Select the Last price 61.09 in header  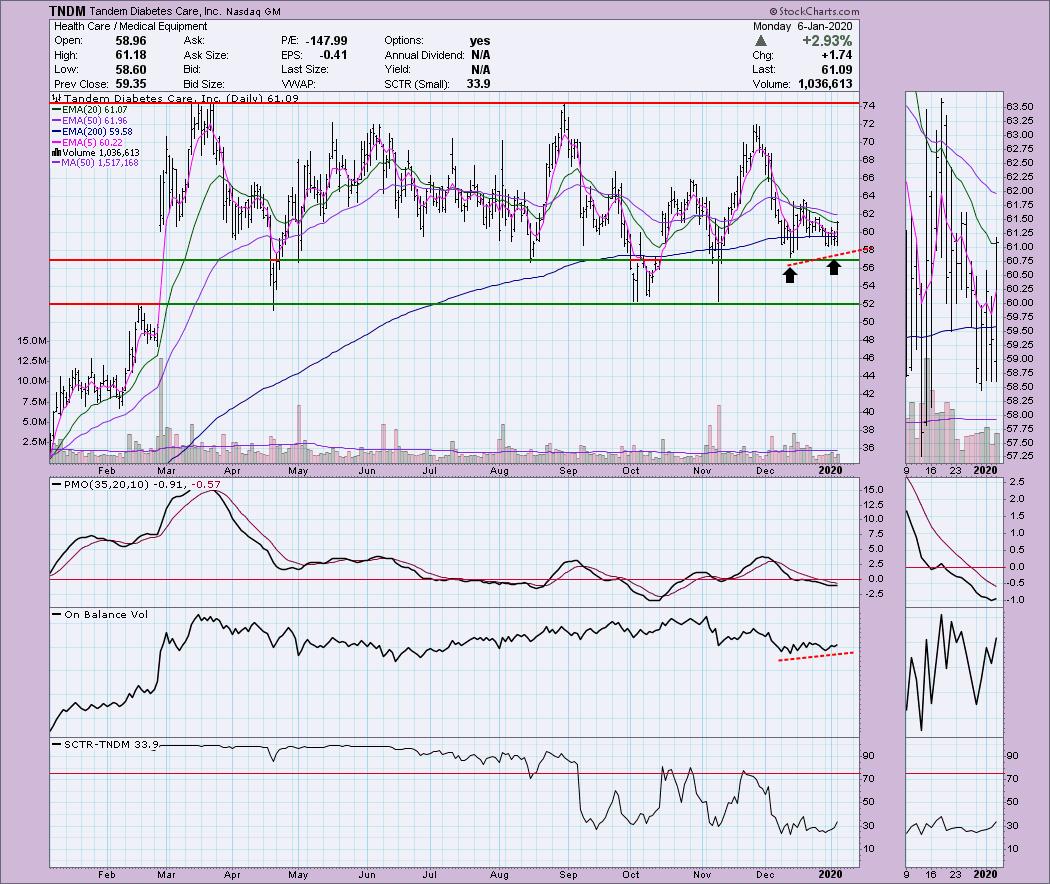[837, 70]
